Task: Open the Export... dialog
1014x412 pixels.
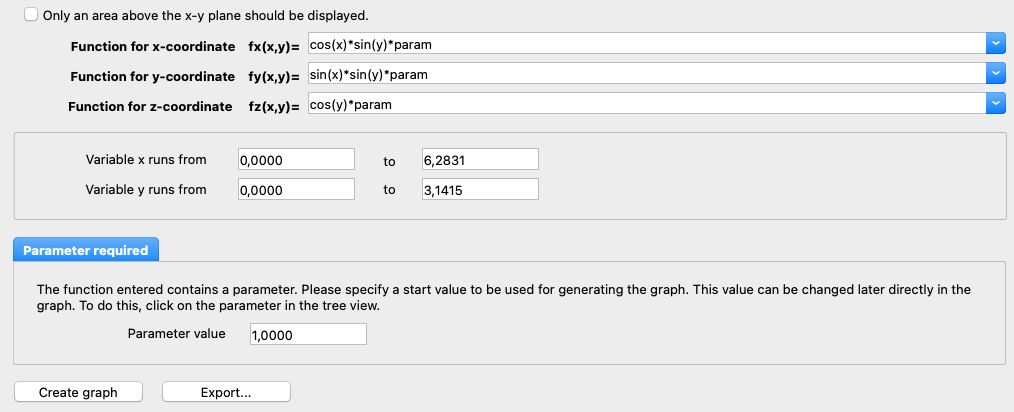Action: [226, 392]
